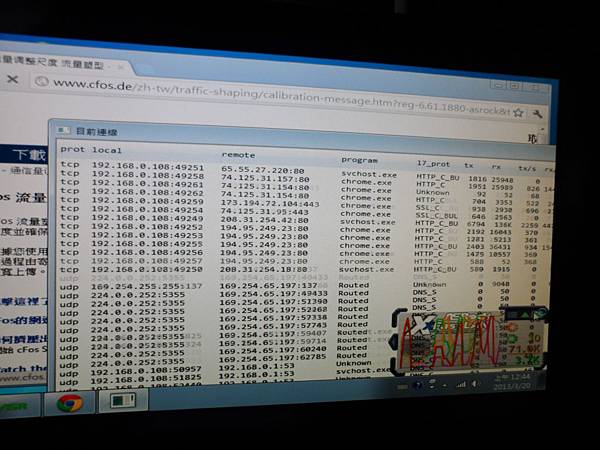This screenshot has width=600, height=450.
Task: Click the volume speaker tray icon
Action: [x=475, y=384]
